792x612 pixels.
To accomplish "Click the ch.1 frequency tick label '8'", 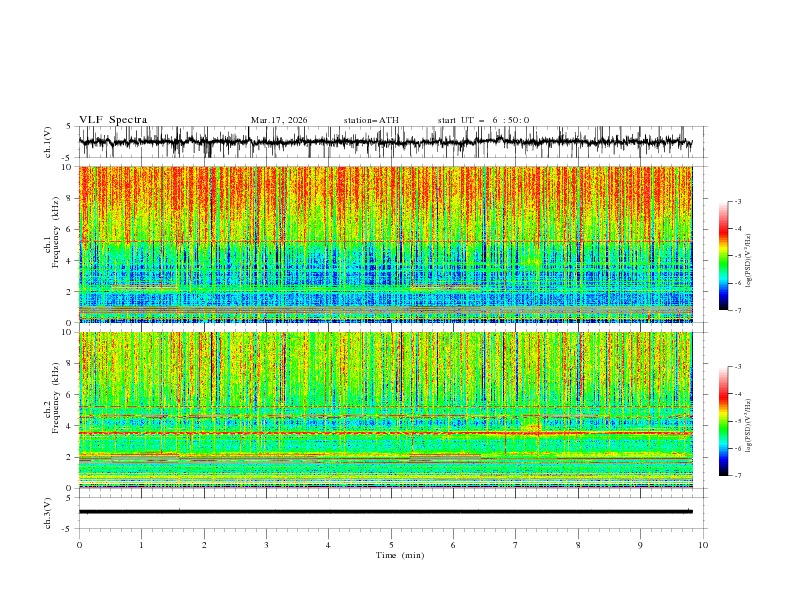I will 71,198.
